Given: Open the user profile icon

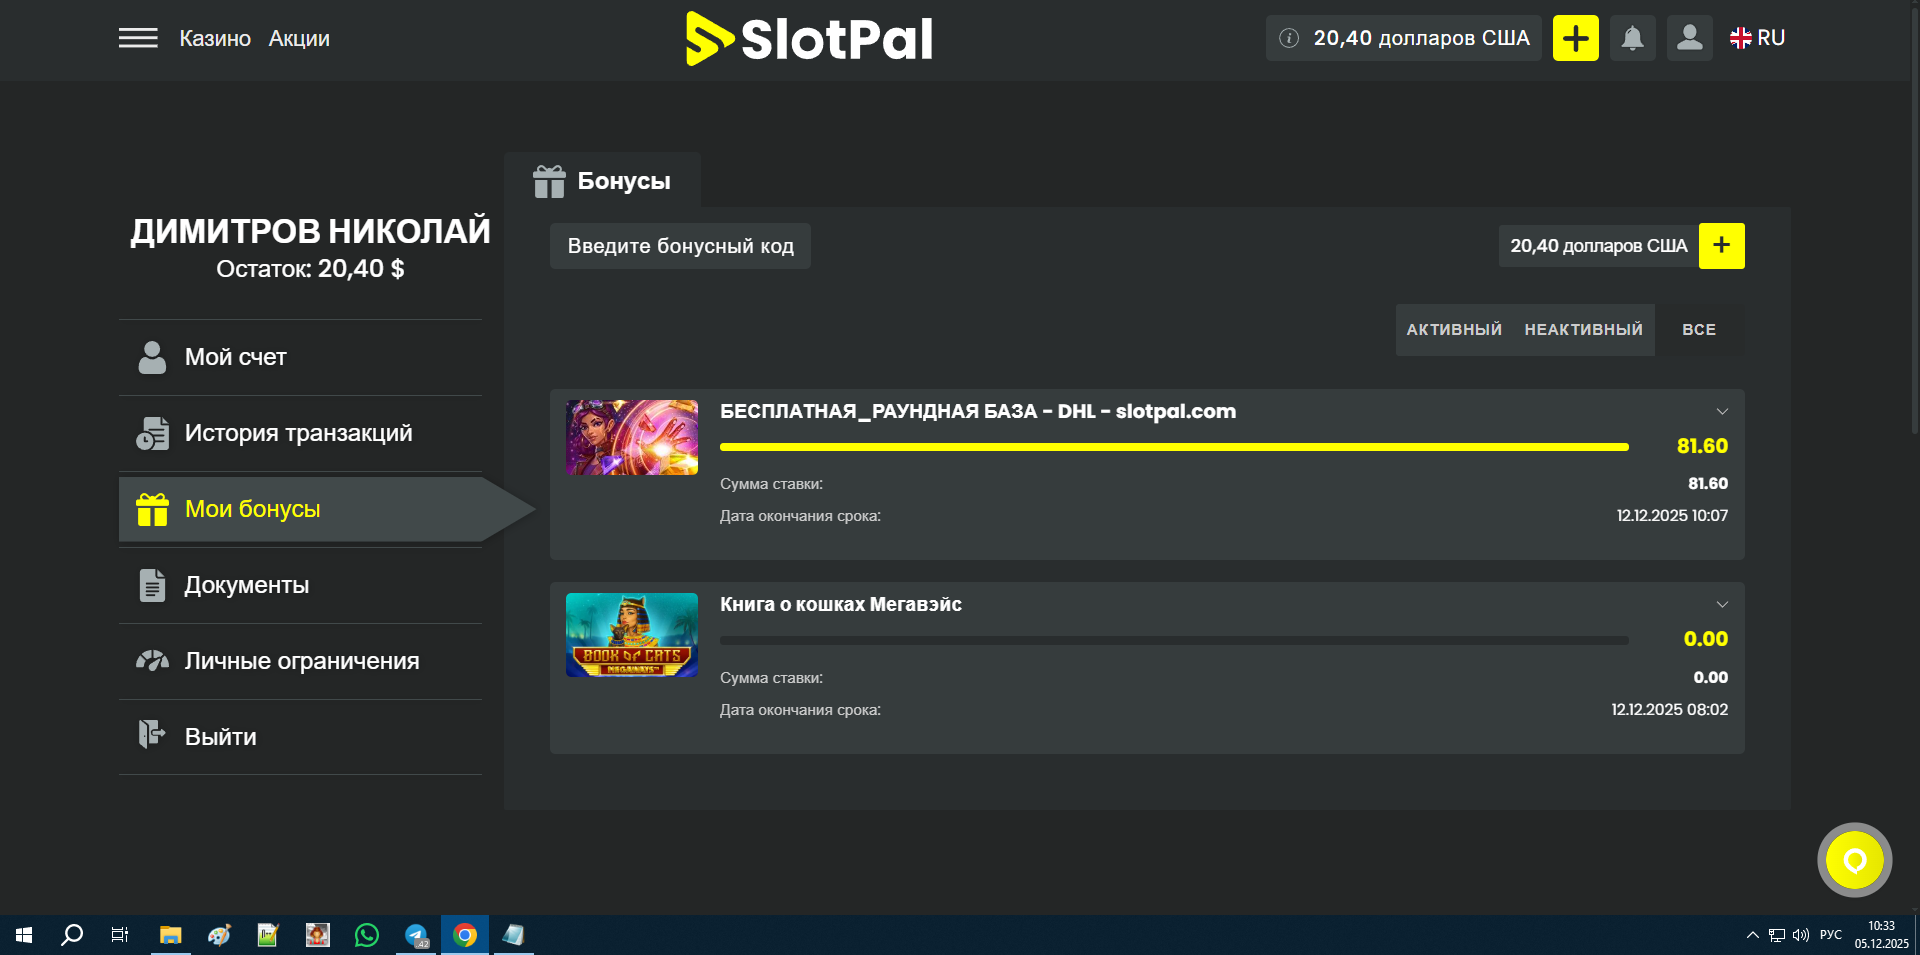Looking at the screenshot, I should click(x=1689, y=38).
